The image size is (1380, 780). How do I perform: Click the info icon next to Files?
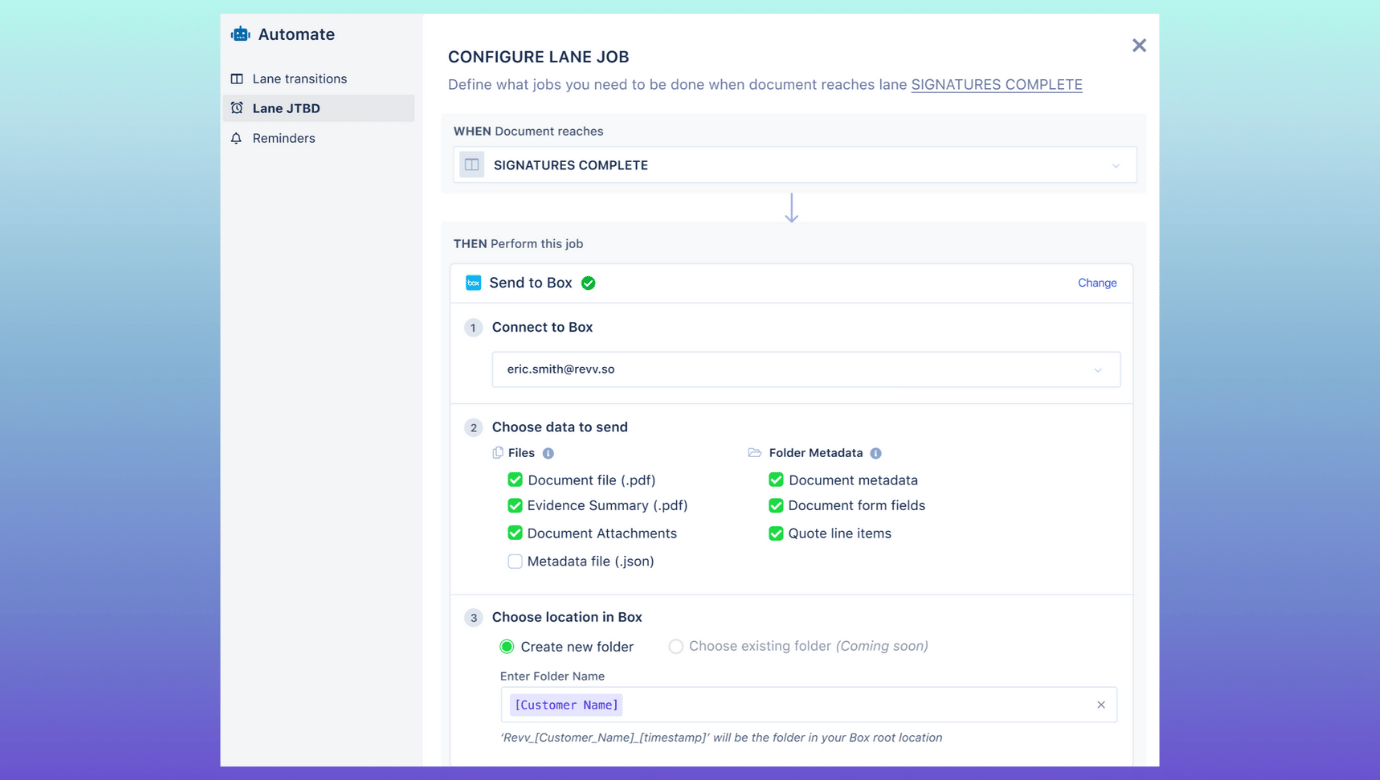click(548, 453)
